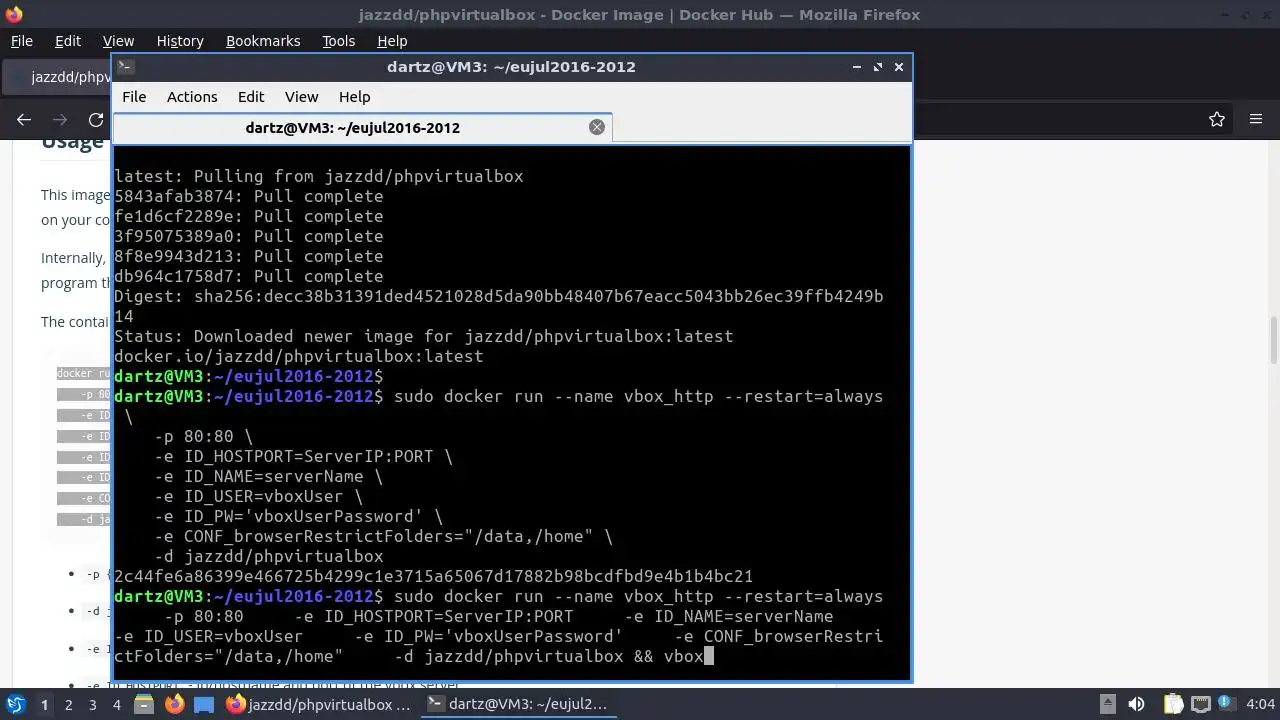Viewport: 1280px width, 720px height.
Task: Switch to workspace 3
Action: tap(92, 704)
